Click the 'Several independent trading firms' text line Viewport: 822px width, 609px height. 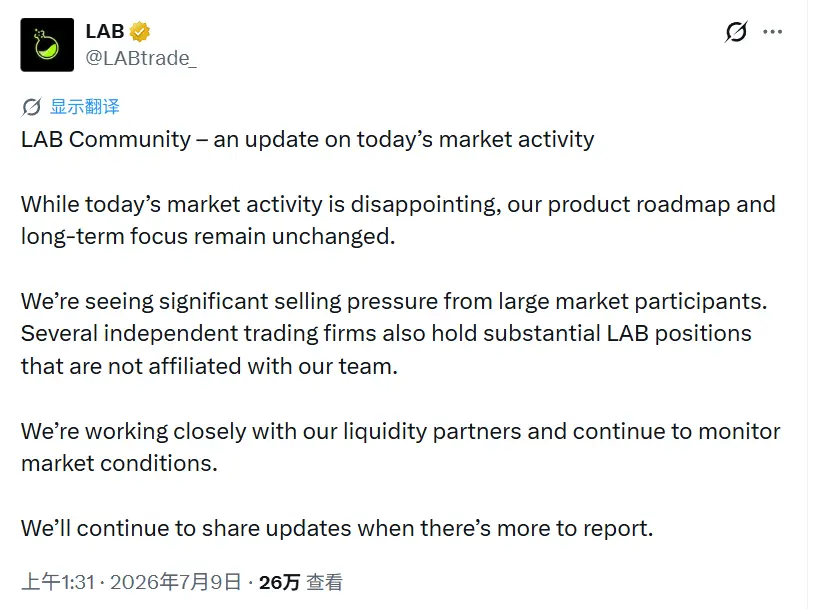pyautogui.click(x=386, y=334)
